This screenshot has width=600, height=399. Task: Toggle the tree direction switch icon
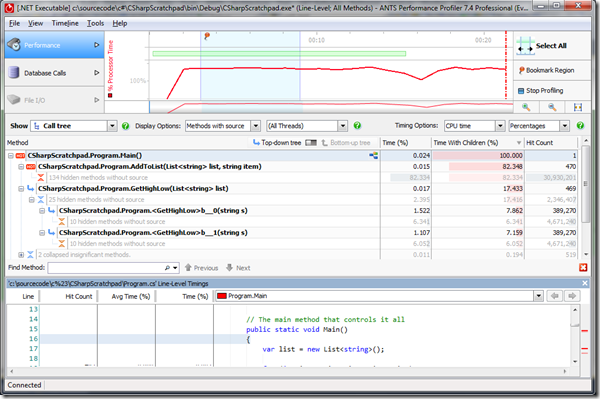pyautogui.click(x=311, y=143)
